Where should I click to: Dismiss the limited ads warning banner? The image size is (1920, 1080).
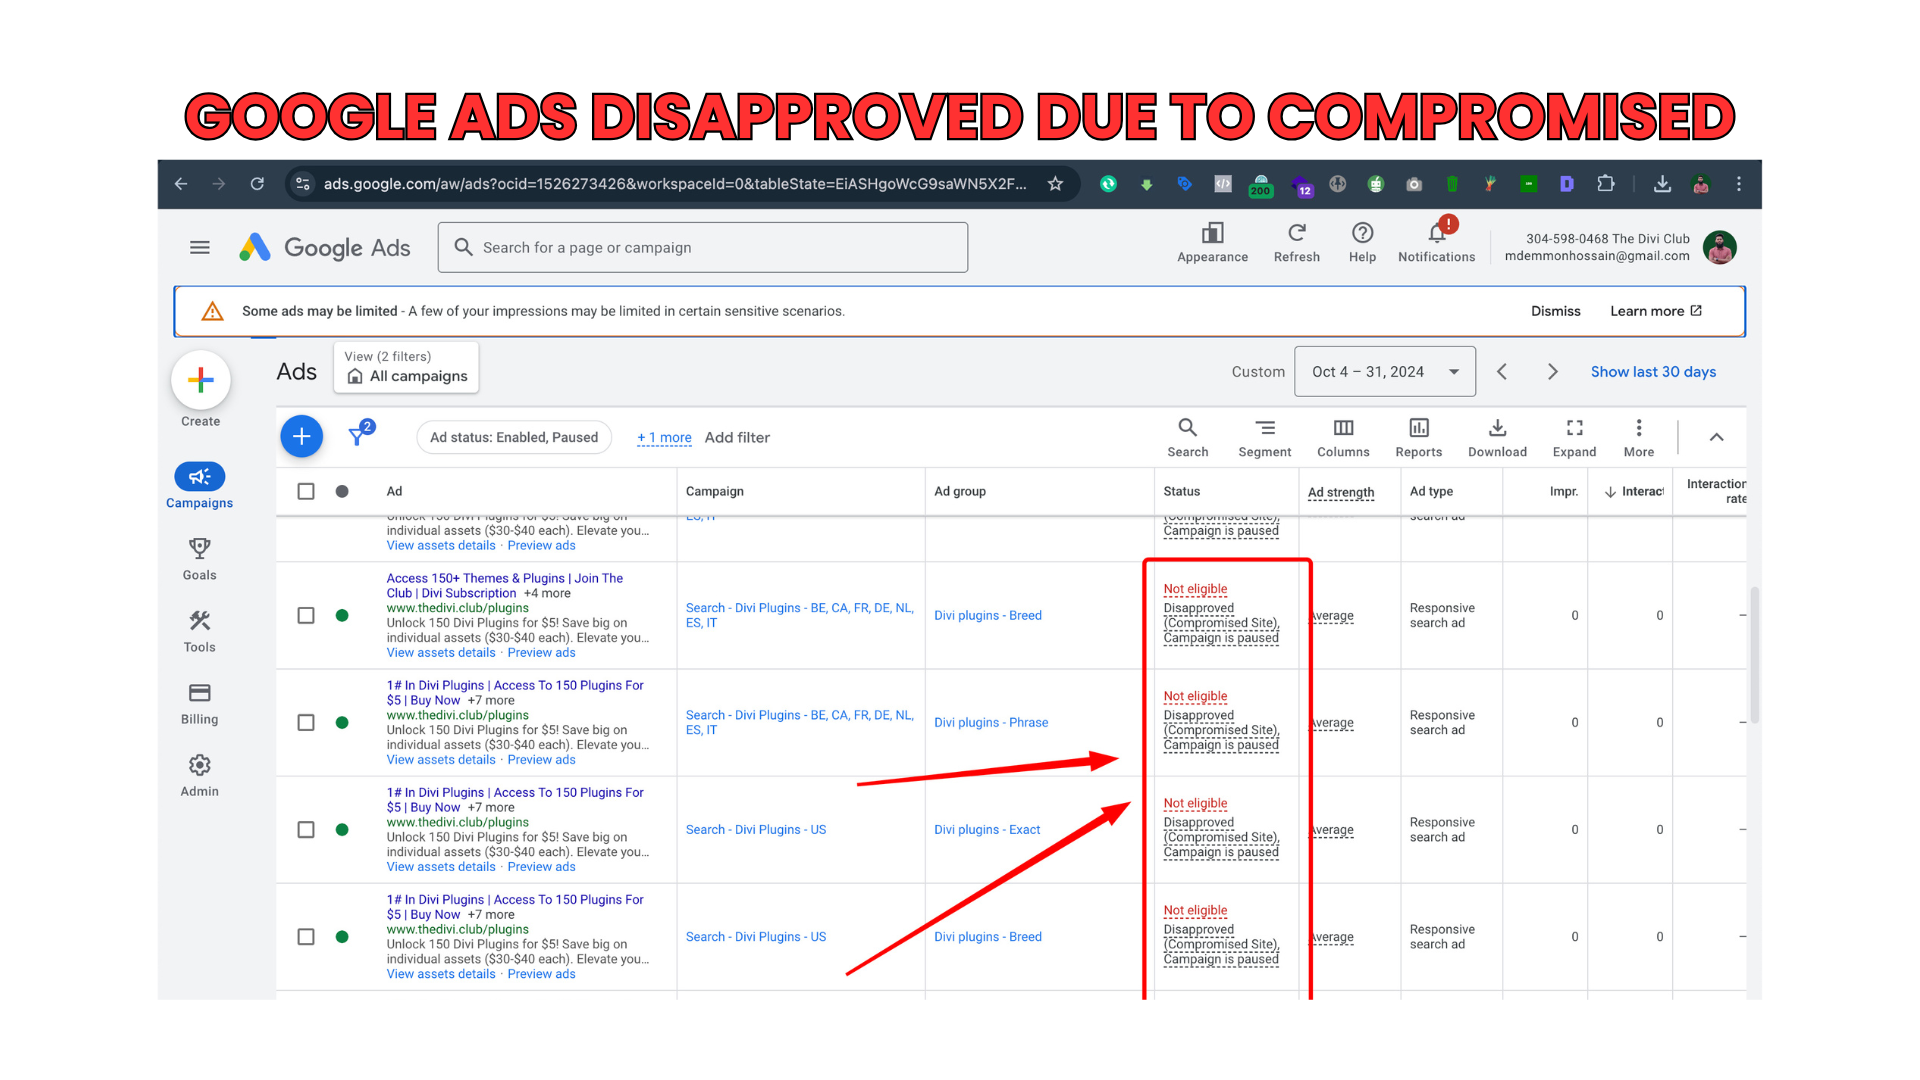tap(1555, 311)
